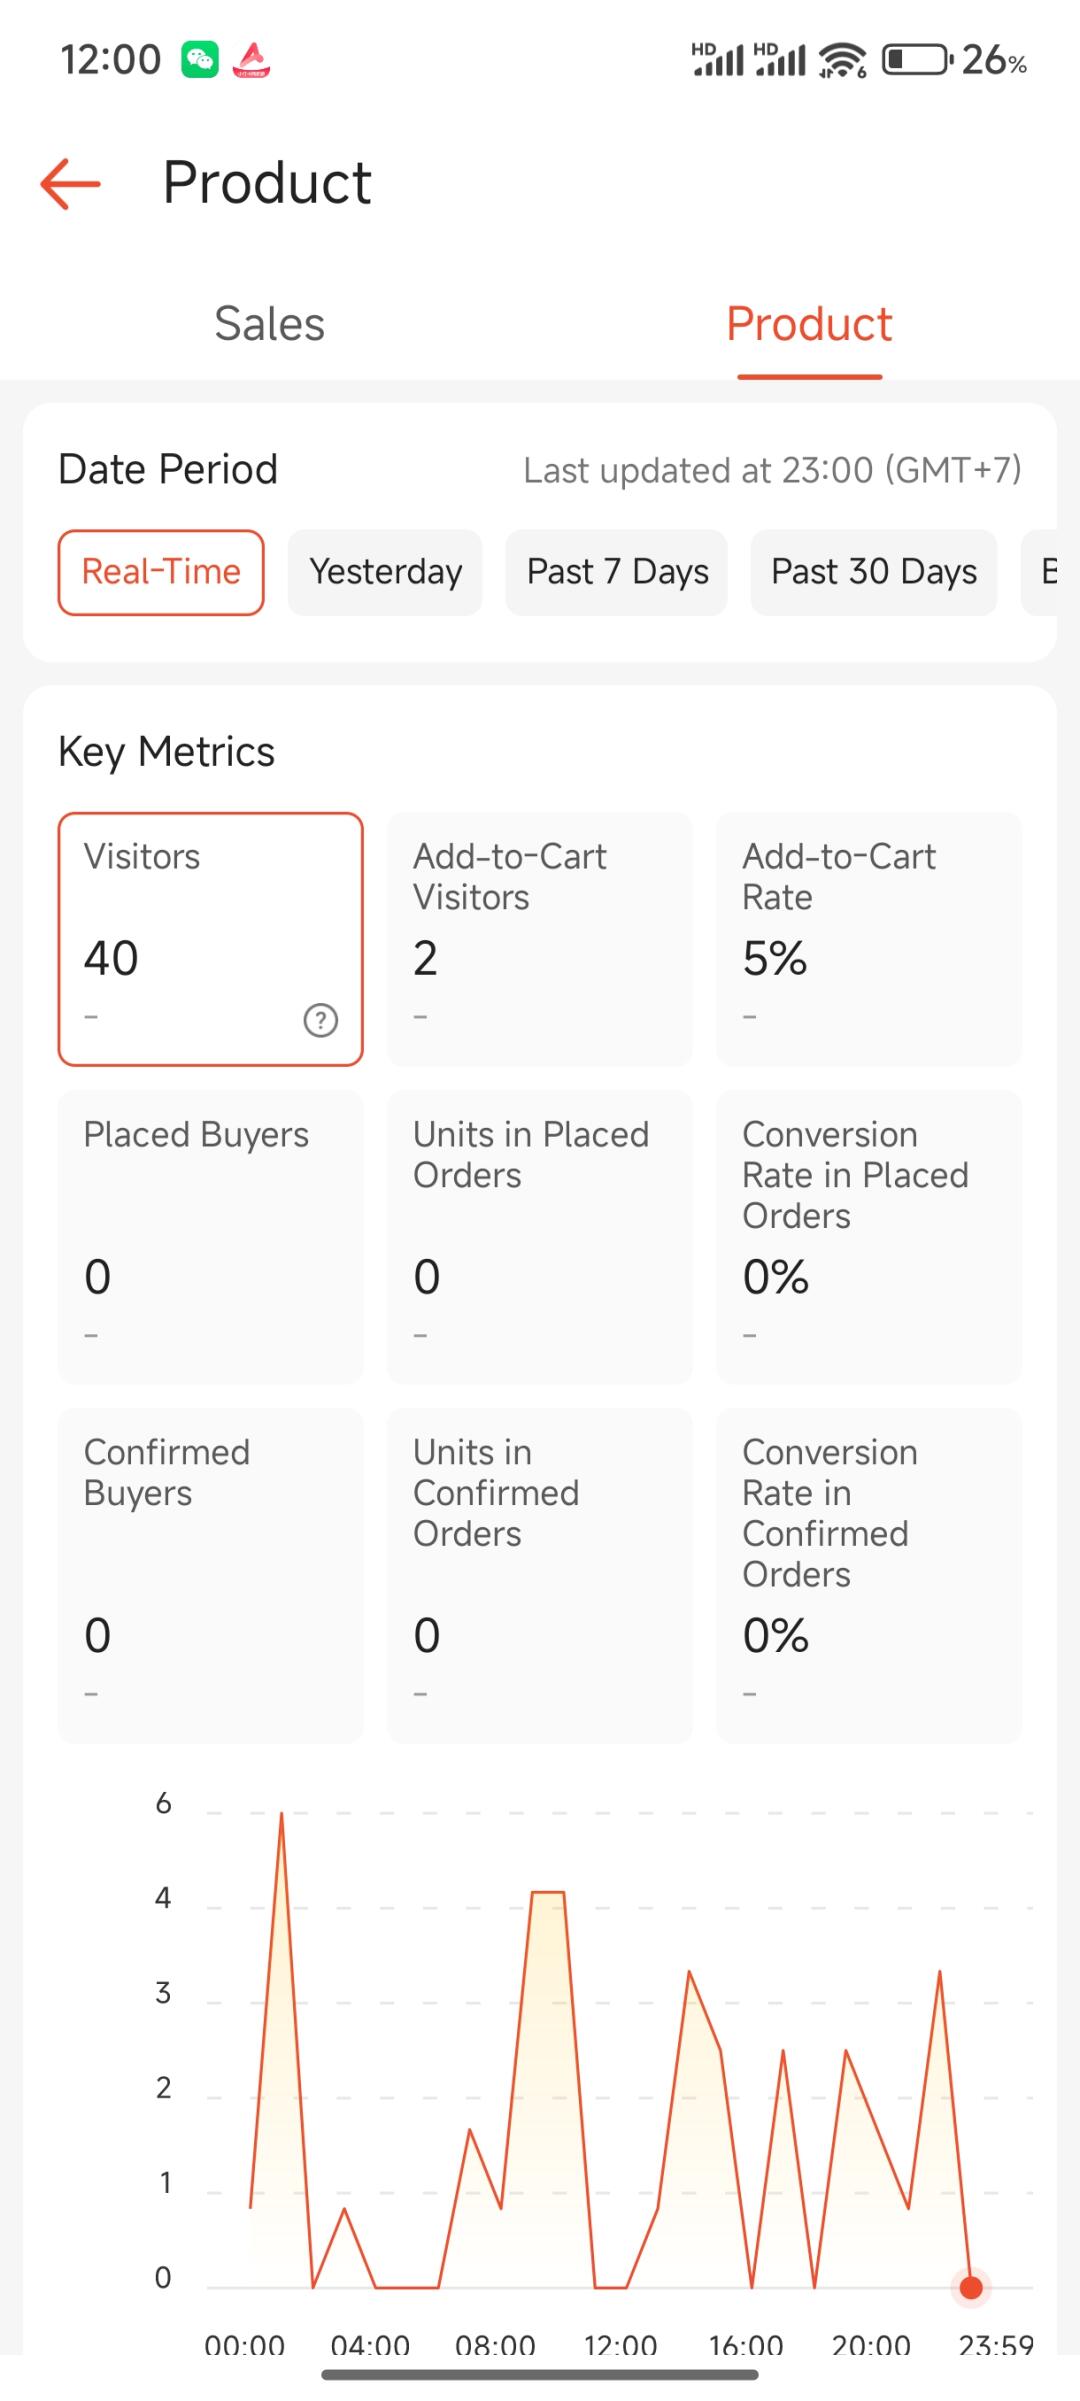Tap the battery status icon
Image resolution: width=1080 pixels, height=2401 pixels.
pyautogui.click(x=917, y=60)
